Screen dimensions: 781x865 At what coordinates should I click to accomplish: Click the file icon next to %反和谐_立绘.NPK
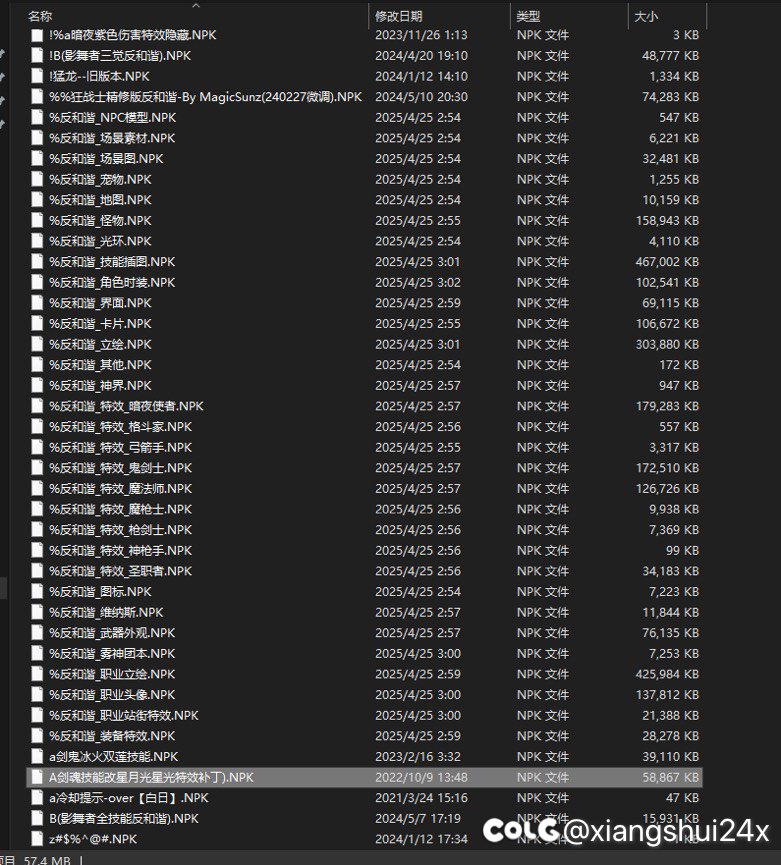point(37,345)
